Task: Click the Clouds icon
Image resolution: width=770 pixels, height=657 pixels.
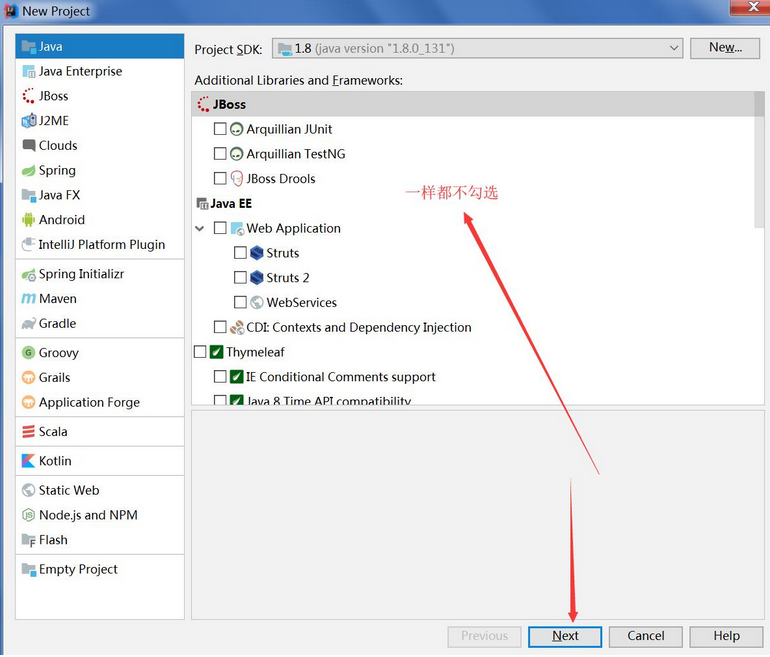Action: (29, 146)
